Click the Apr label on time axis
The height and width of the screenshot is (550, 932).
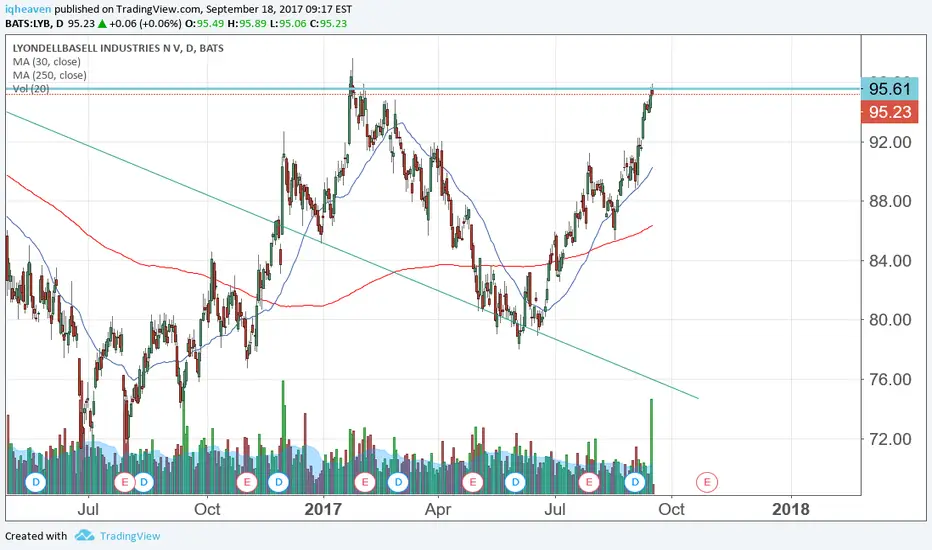point(438,510)
